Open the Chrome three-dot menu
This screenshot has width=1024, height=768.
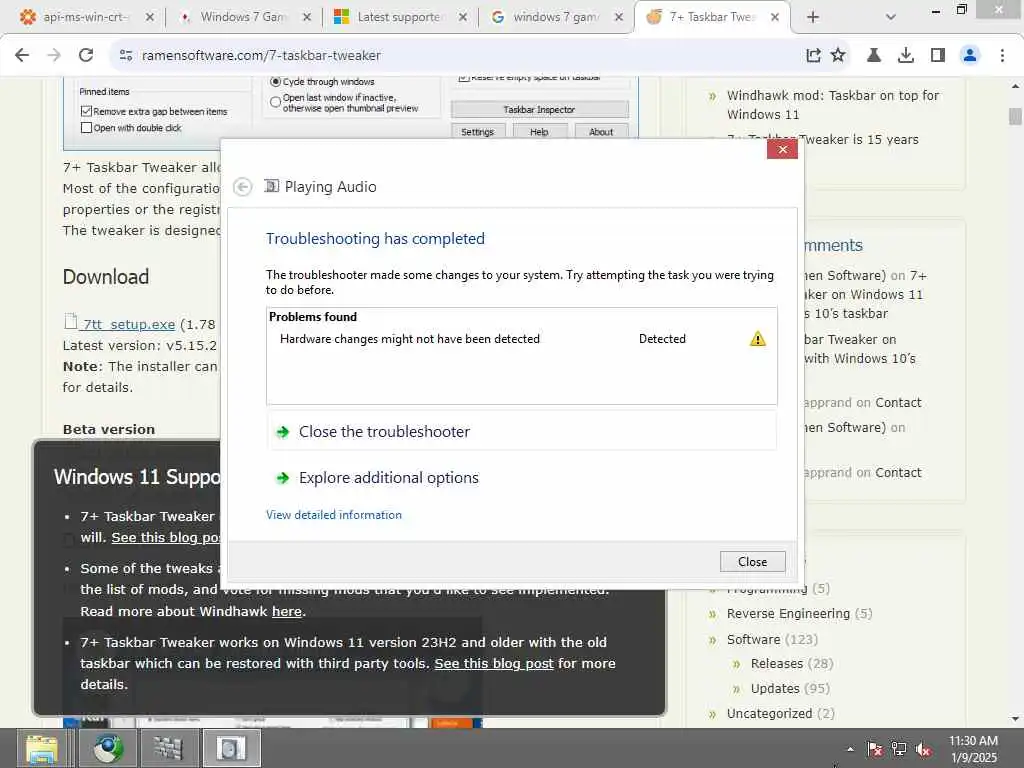(1002, 56)
